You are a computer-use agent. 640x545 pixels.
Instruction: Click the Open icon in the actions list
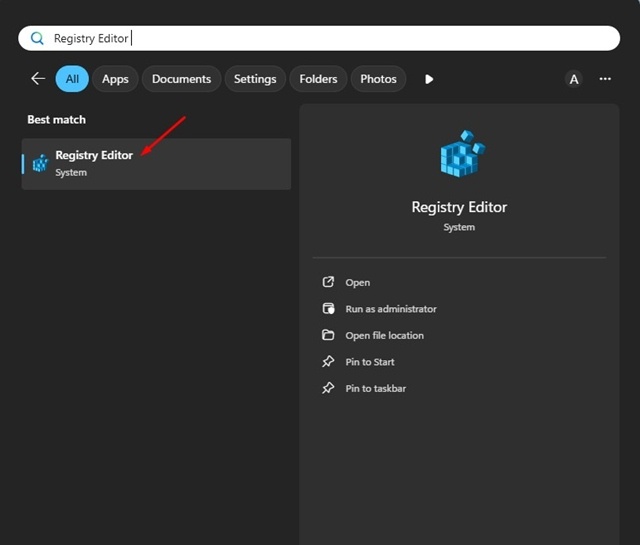coord(328,282)
